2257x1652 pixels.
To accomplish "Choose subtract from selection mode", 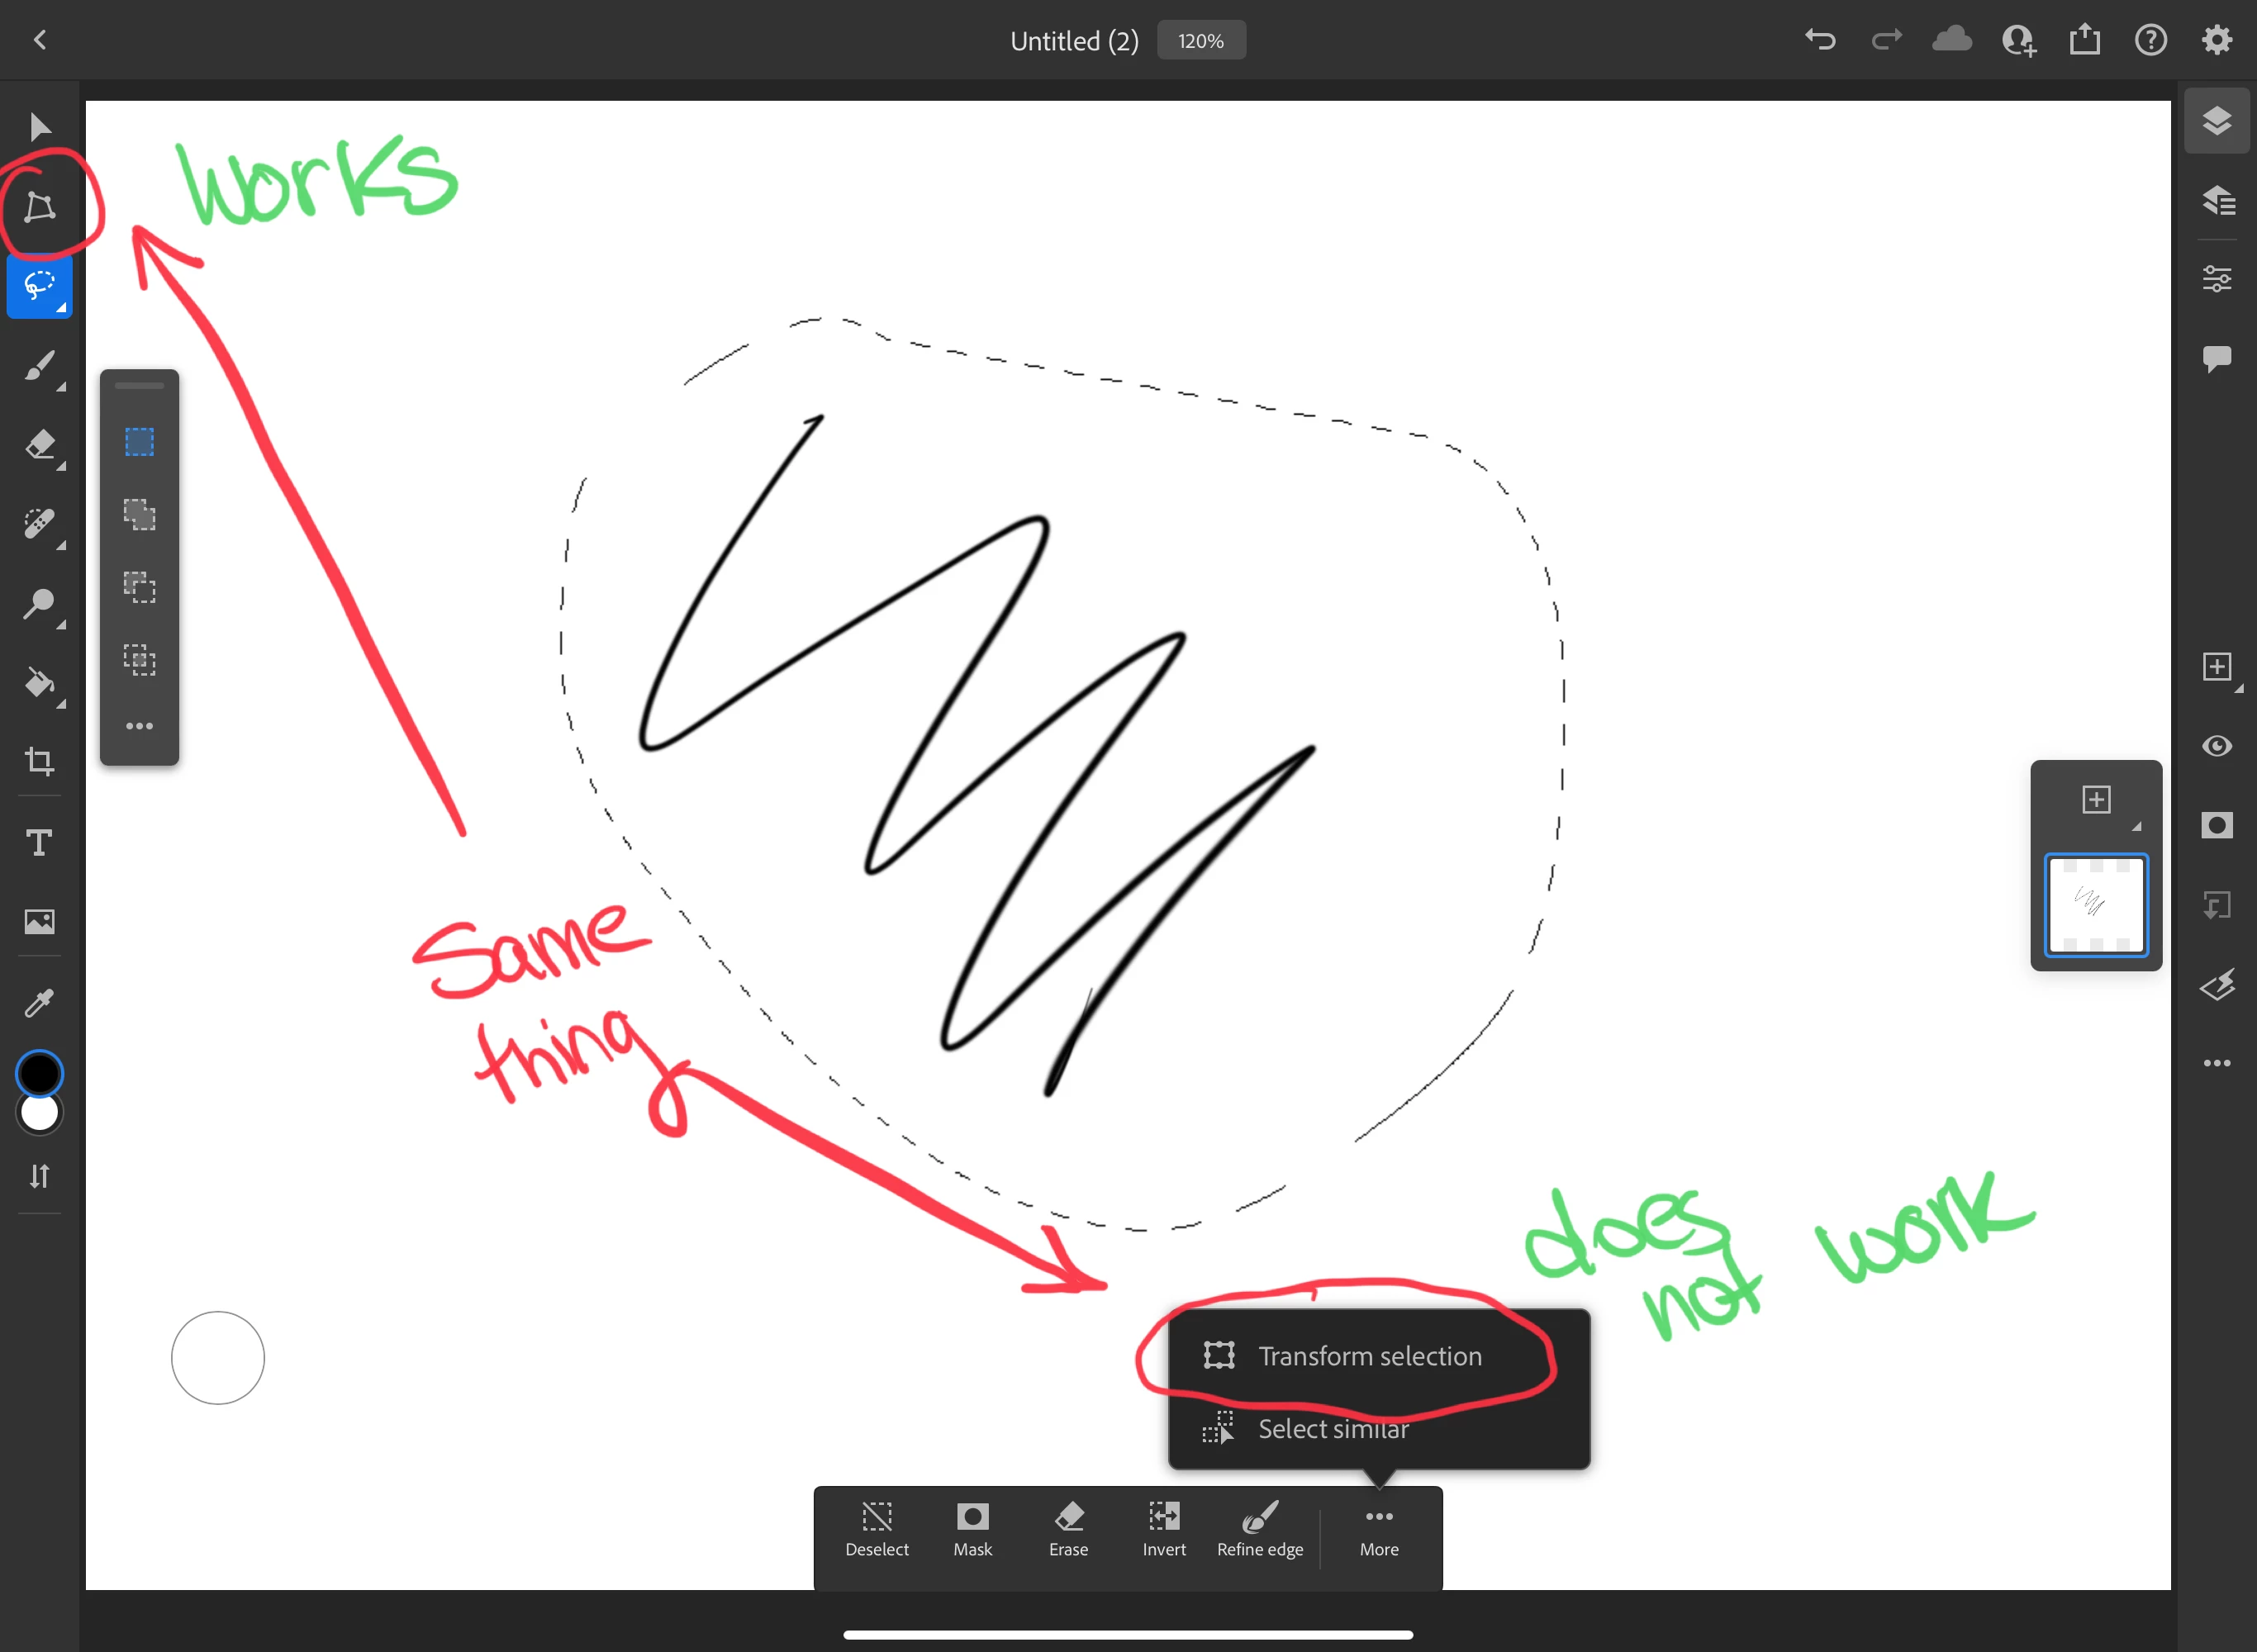I will click(x=139, y=587).
